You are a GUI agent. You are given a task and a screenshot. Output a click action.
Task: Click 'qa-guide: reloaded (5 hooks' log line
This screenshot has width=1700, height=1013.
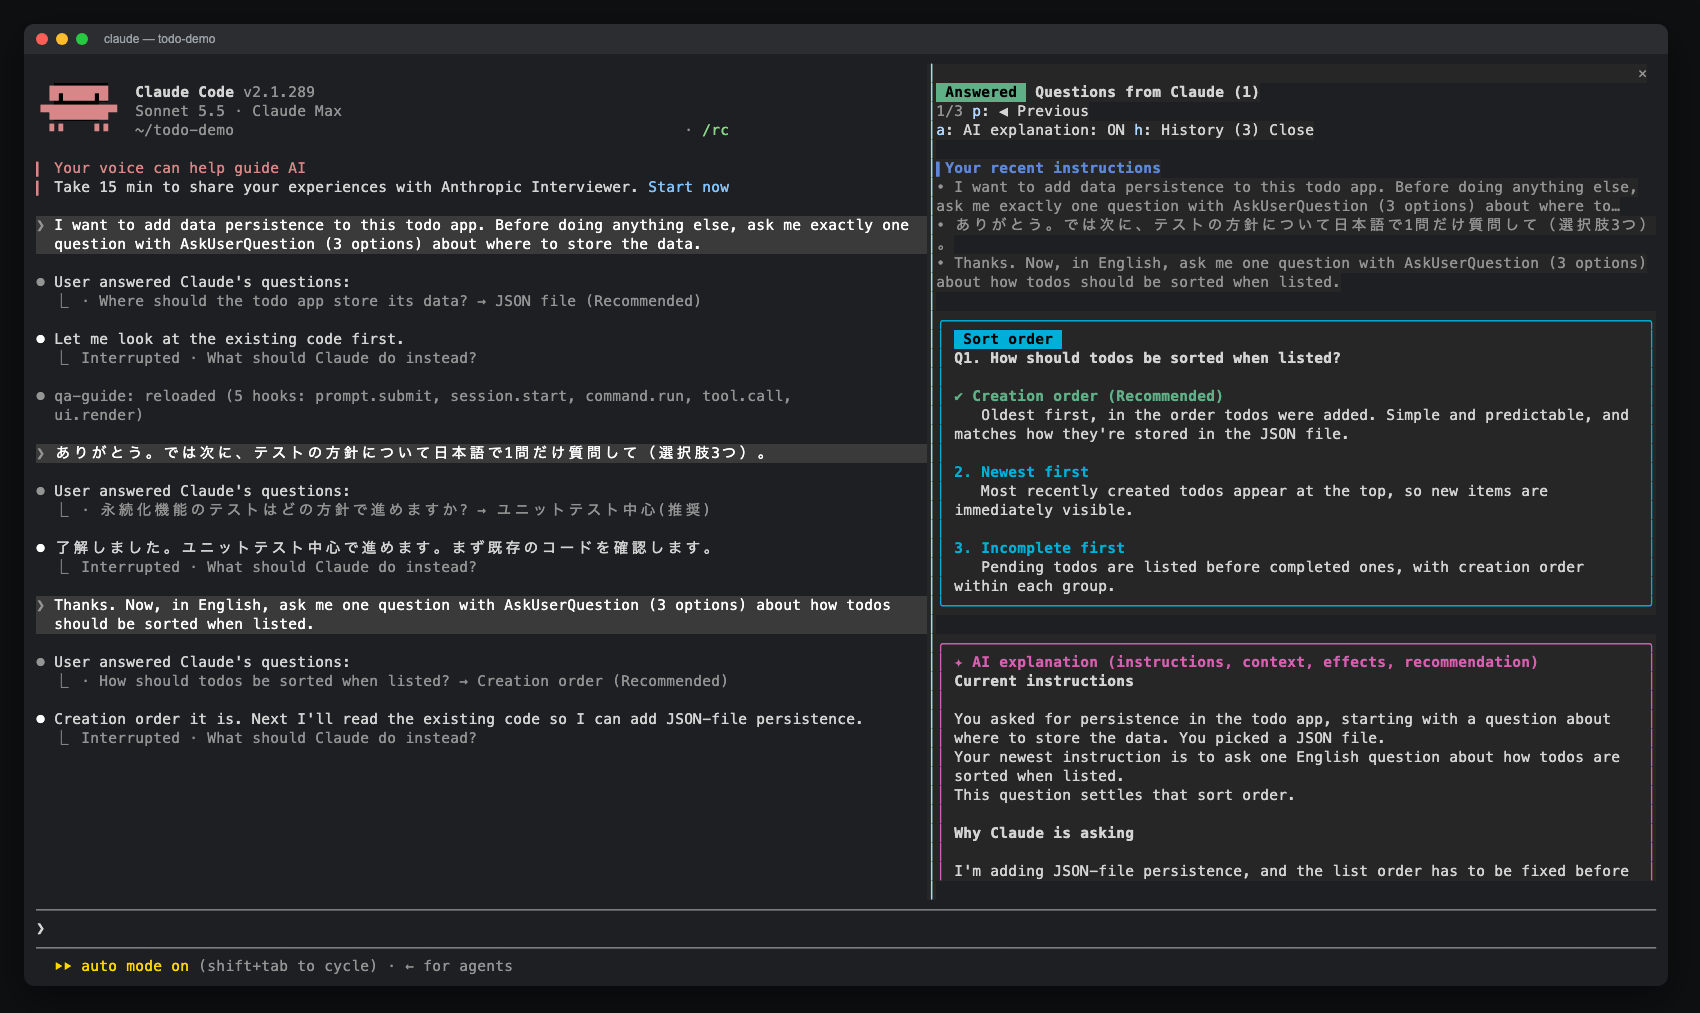422,405
